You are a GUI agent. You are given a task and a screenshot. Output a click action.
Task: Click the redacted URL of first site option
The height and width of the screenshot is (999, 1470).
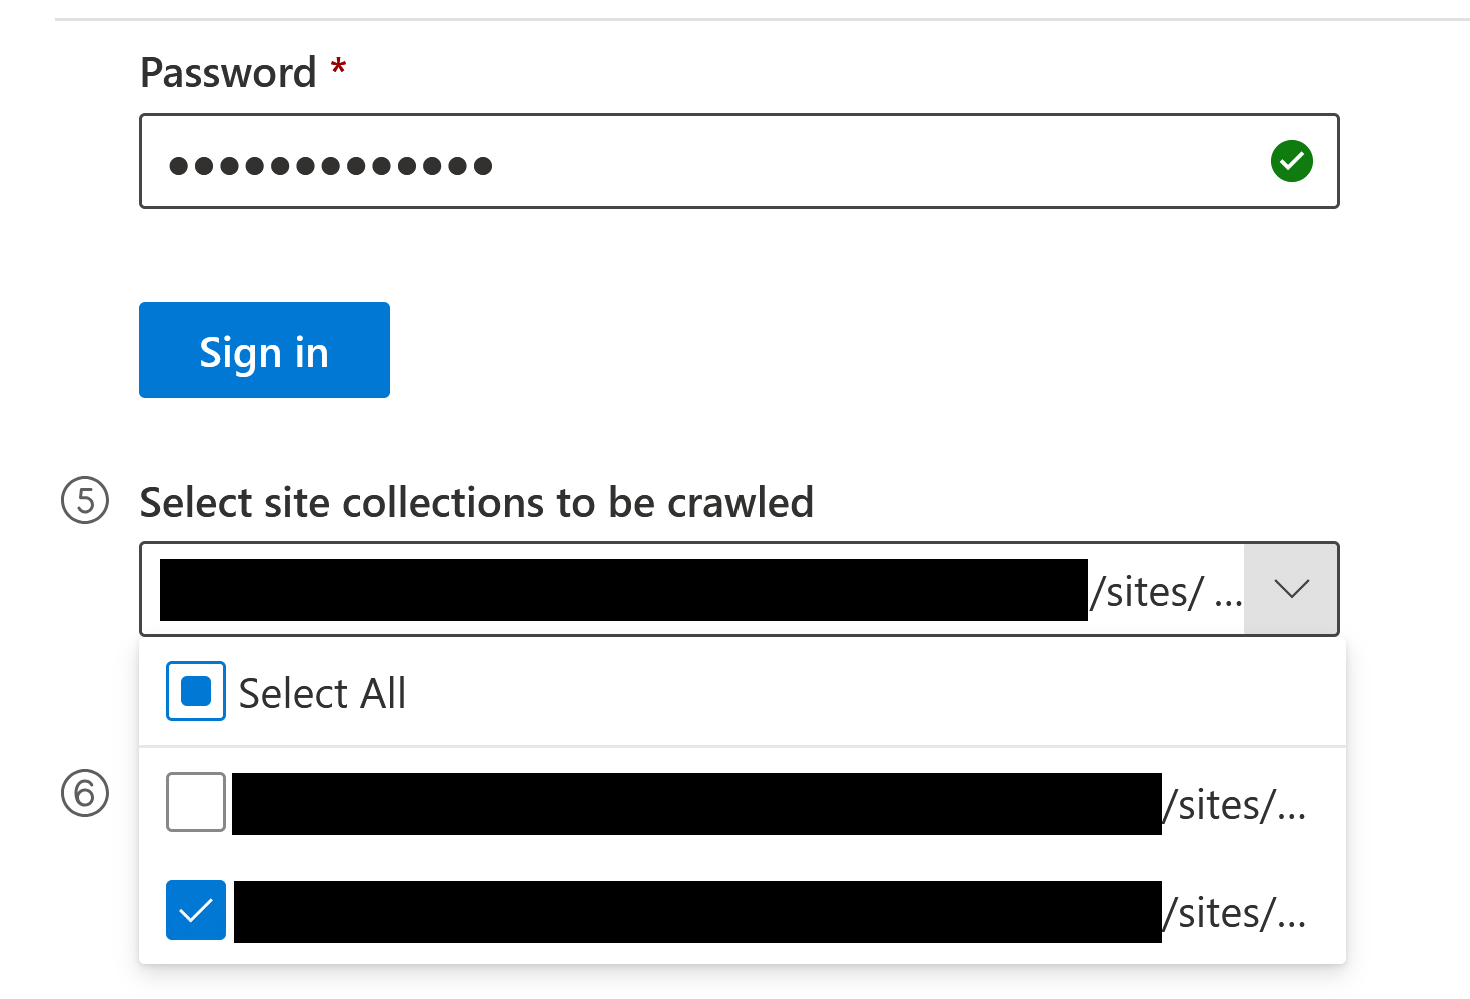(x=697, y=804)
